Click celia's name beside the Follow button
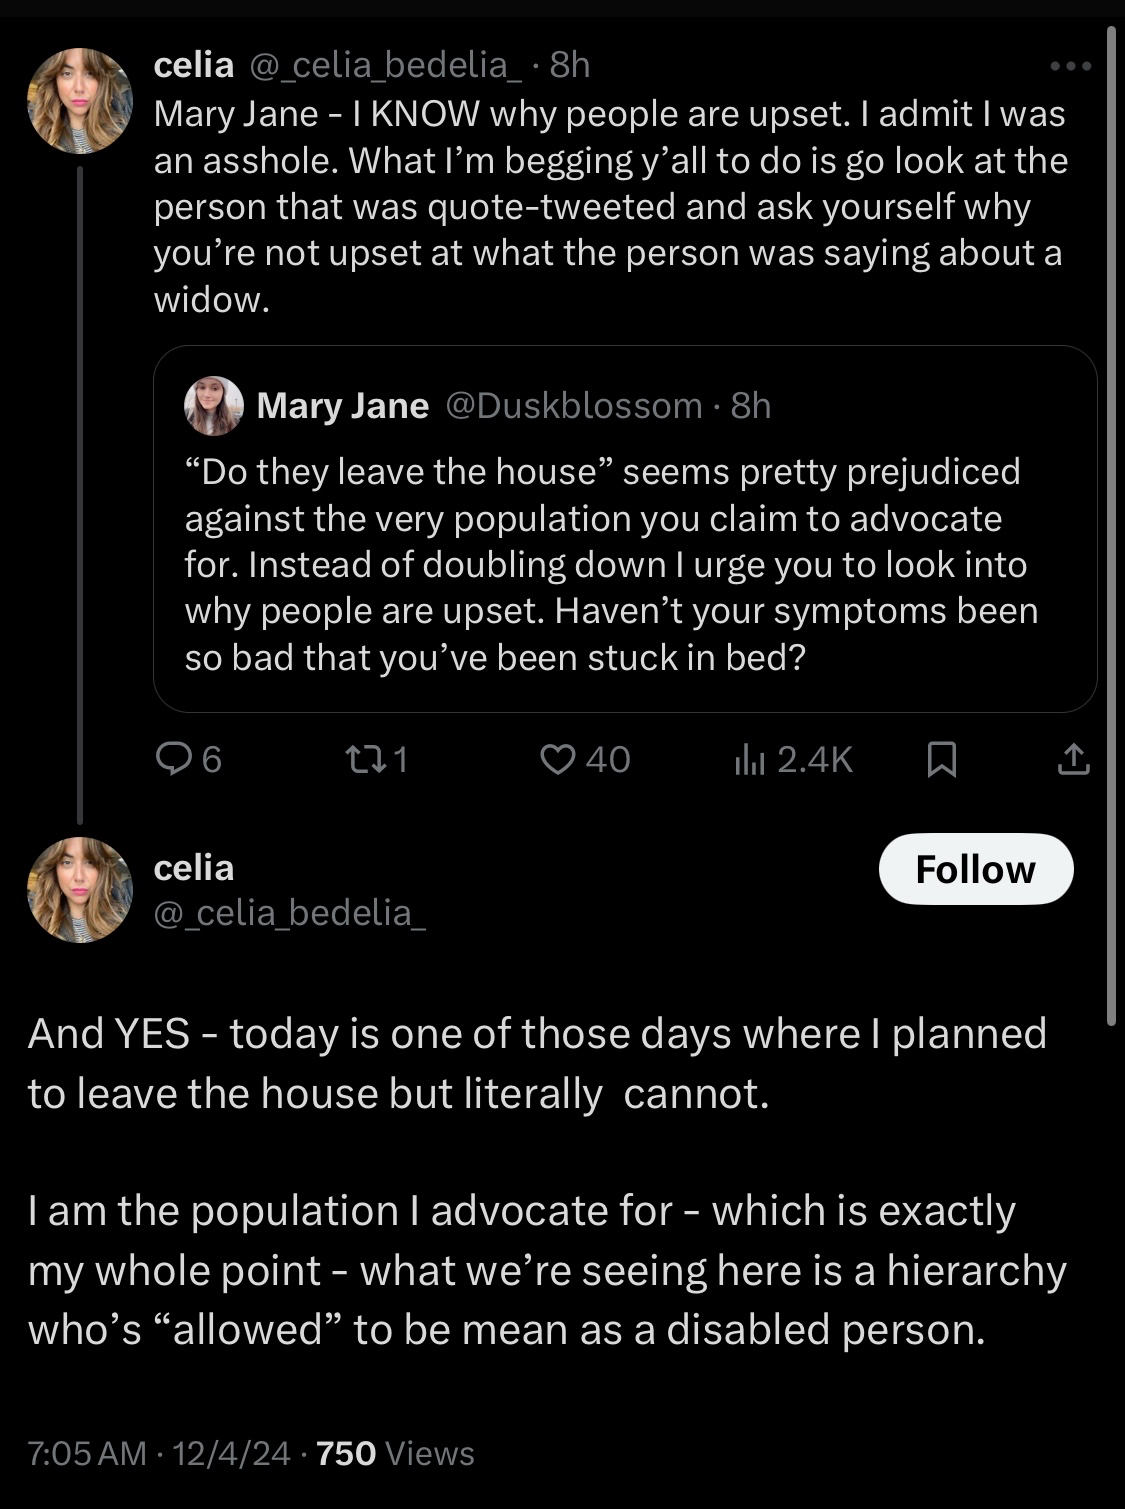The height and width of the screenshot is (1509, 1125). coord(194,868)
